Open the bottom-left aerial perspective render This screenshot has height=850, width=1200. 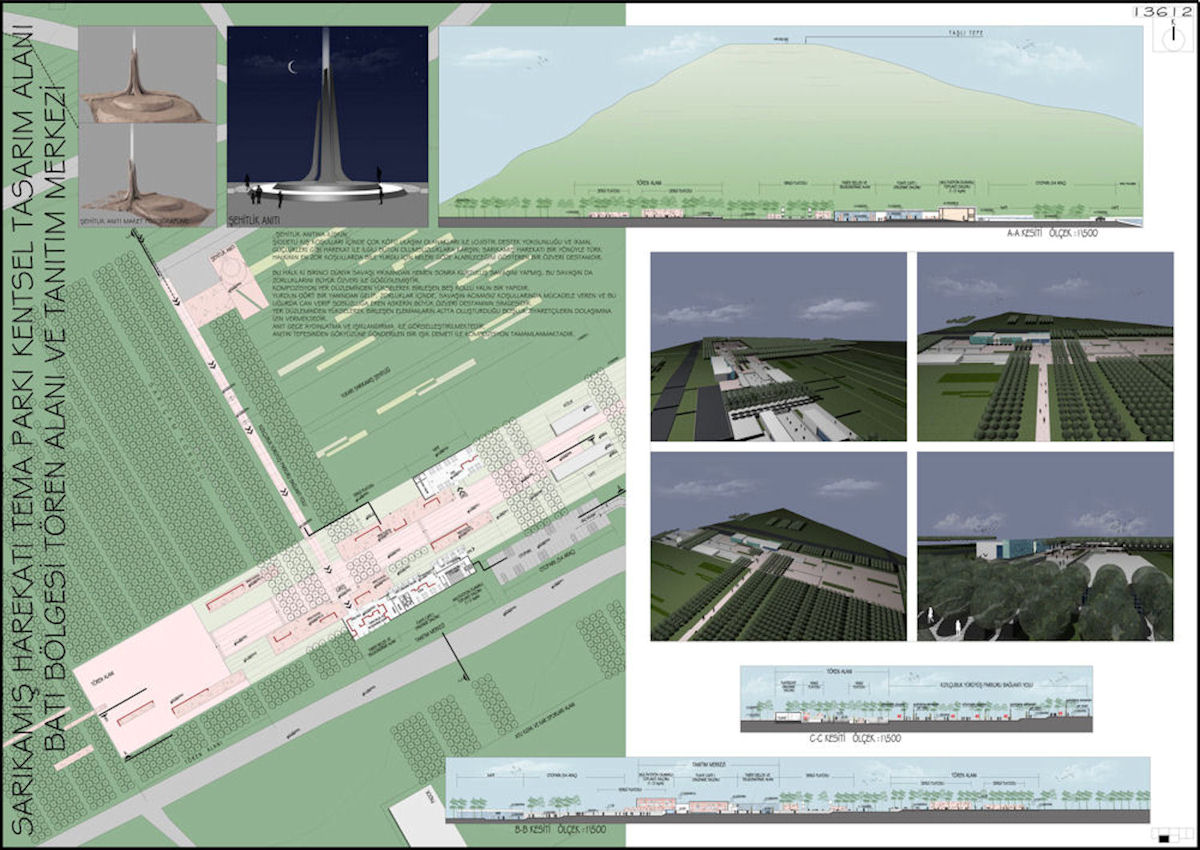coord(778,546)
